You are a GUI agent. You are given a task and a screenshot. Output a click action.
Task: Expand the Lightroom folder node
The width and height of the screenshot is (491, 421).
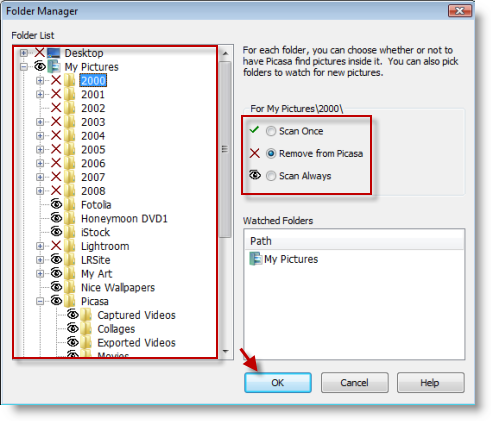click(x=40, y=246)
